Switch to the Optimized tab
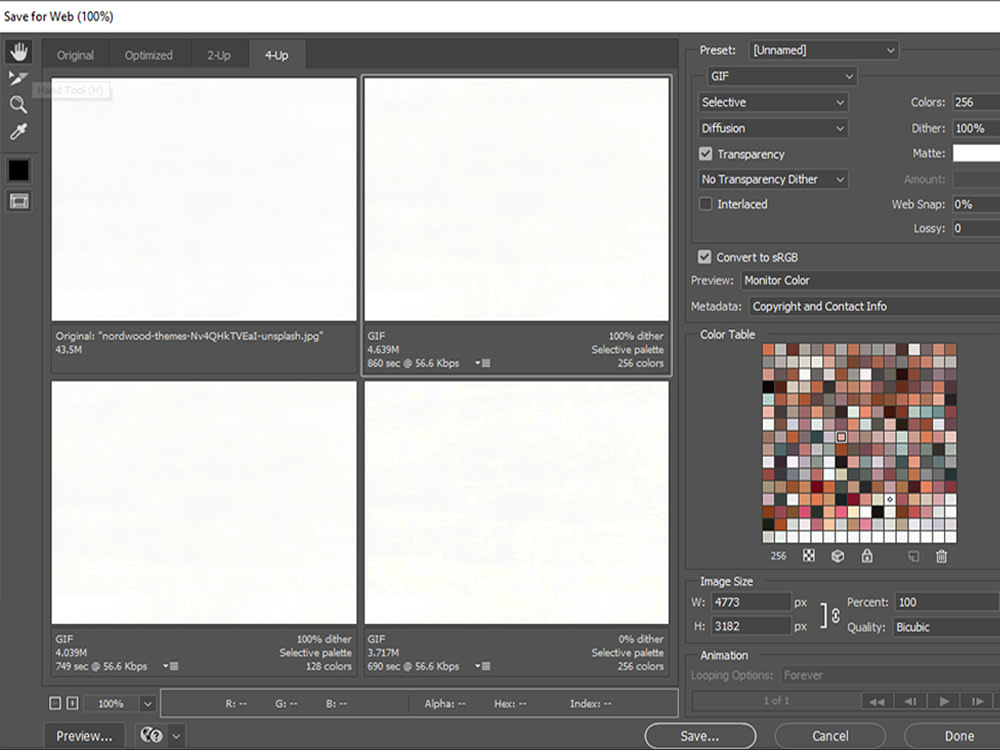 pyautogui.click(x=149, y=55)
